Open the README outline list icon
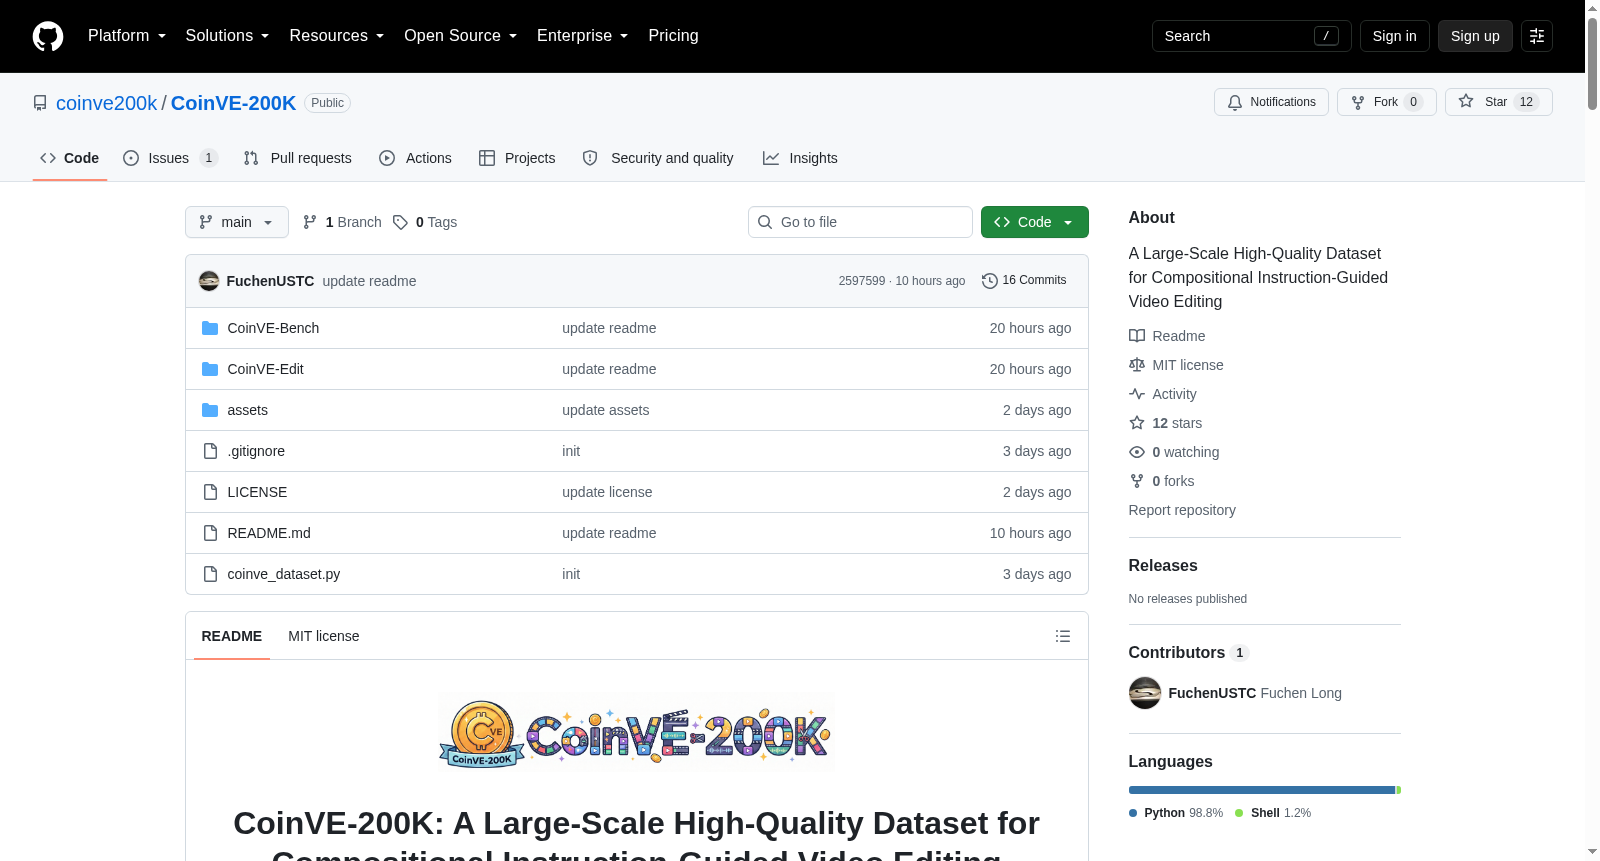 point(1063,636)
